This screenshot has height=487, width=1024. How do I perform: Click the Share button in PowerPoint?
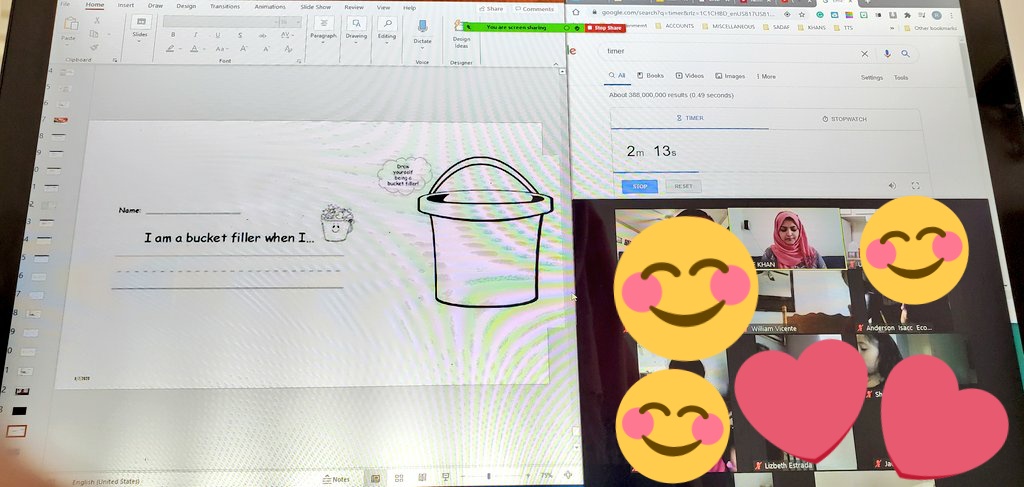pyautogui.click(x=491, y=9)
